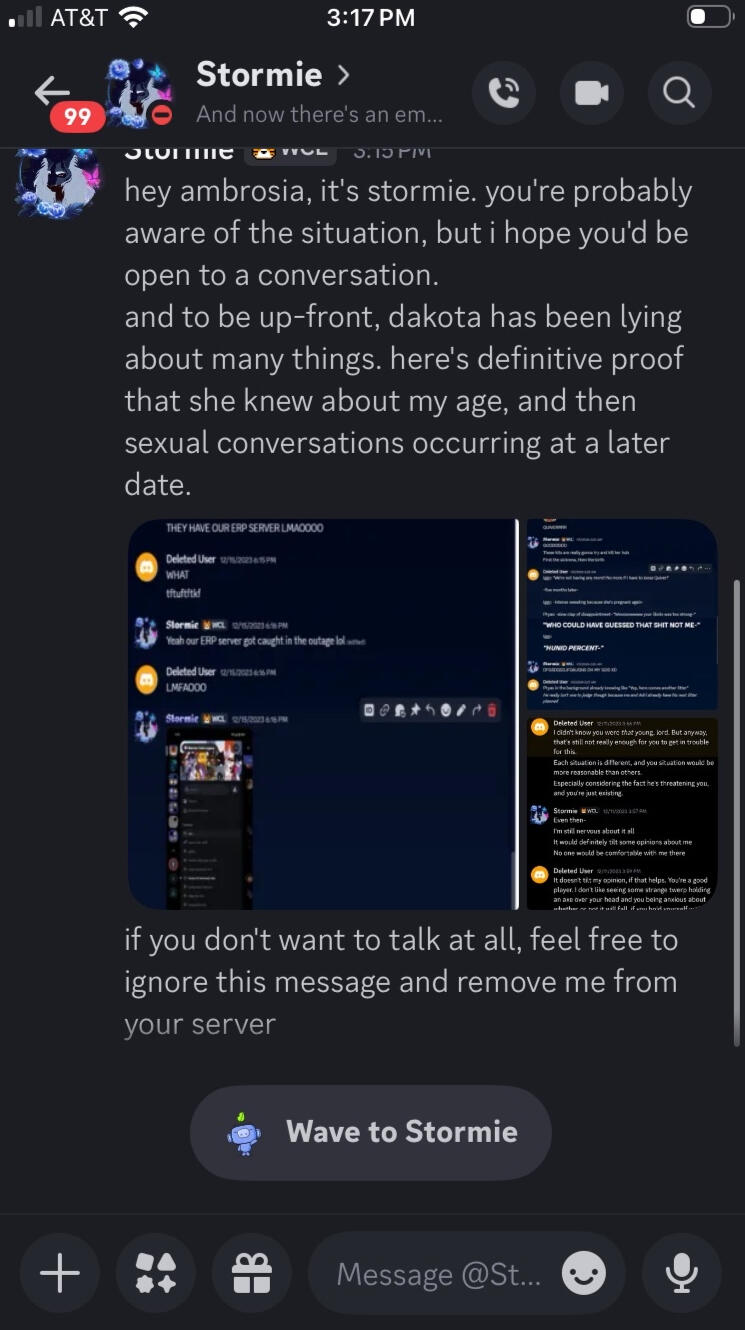Tap the Stormie name in header
This screenshot has height=1330, width=745.
point(259,74)
